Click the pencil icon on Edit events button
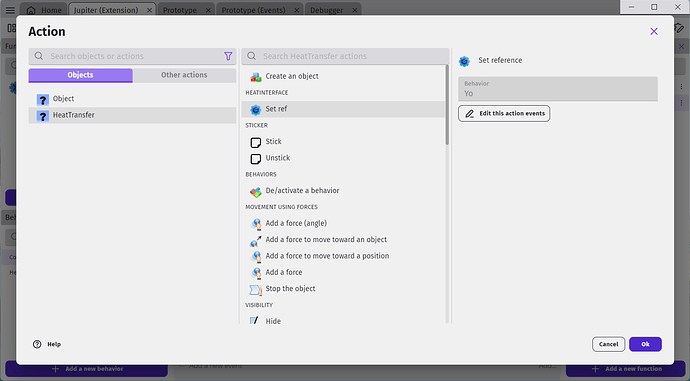Image resolution: width=690 pixels, height=381 pixels. (x=470, y=114)
